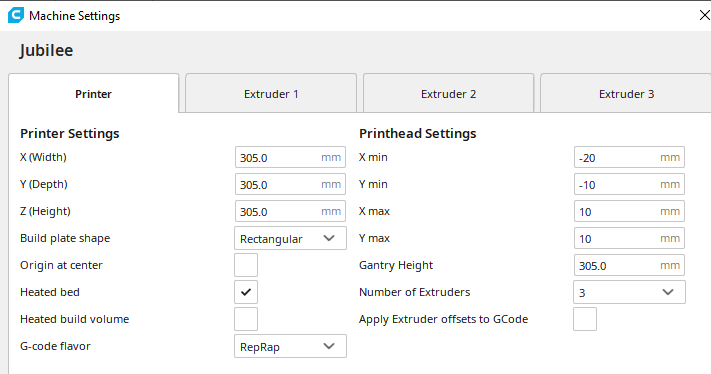Select the Y min value field
Image resolution: width=711 pixels, height=374 pixels.
click(x=629, y=185)
